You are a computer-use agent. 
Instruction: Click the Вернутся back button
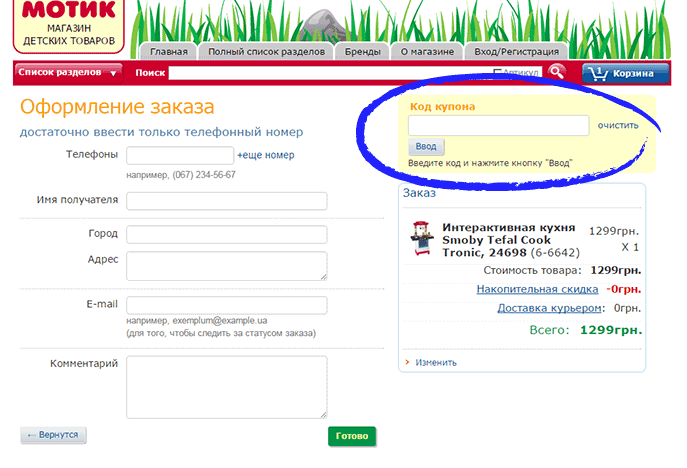pyautogui.click(x=55, y=435)
